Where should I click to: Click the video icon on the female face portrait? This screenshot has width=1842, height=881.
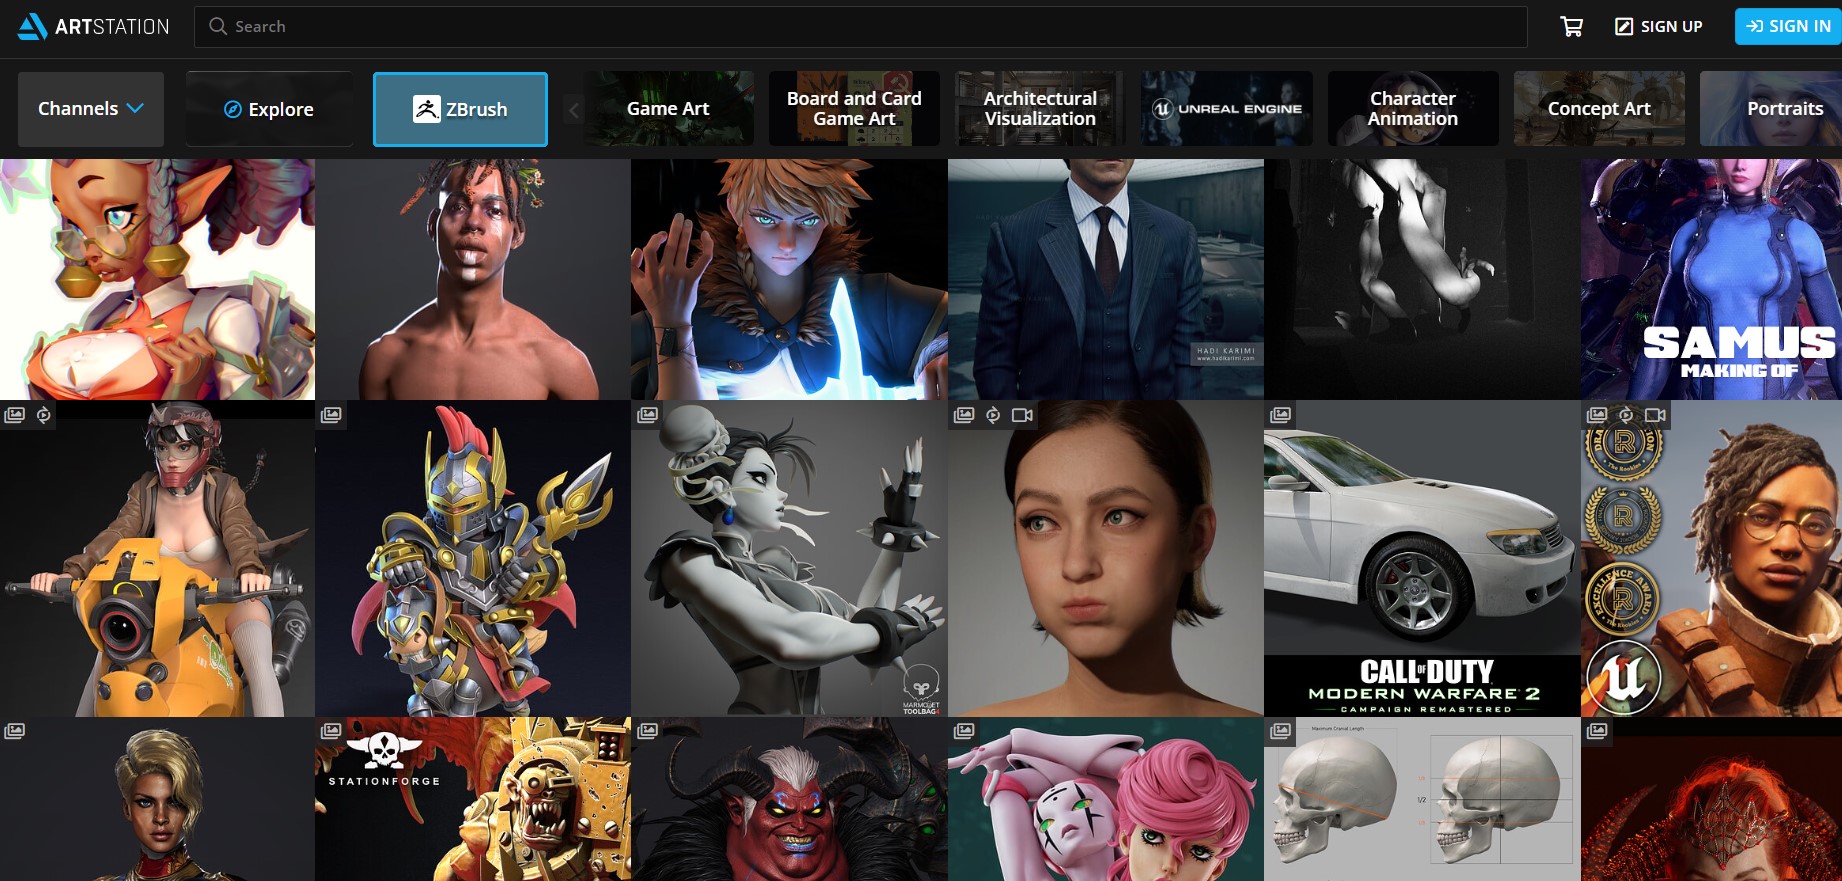[1022, 415]
